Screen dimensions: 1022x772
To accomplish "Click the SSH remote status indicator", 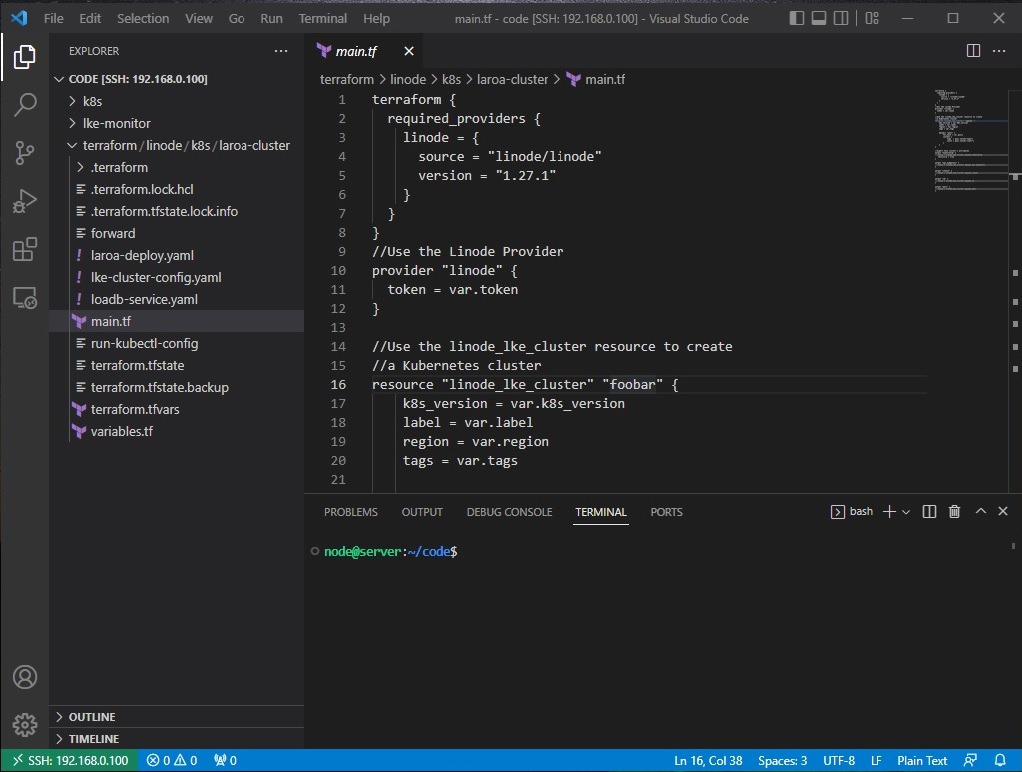I will tap(70, 760).
